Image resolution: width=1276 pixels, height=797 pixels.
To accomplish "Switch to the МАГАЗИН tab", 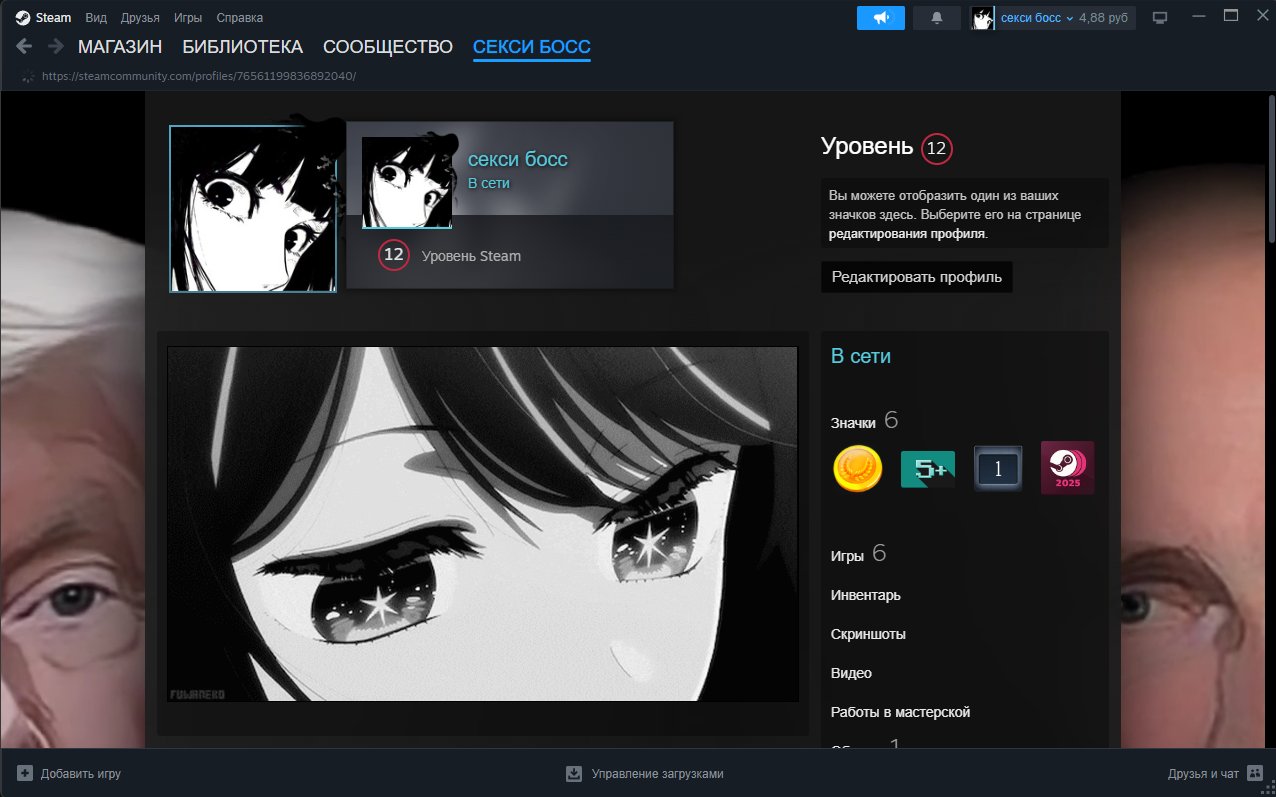I will click(120, 47).
